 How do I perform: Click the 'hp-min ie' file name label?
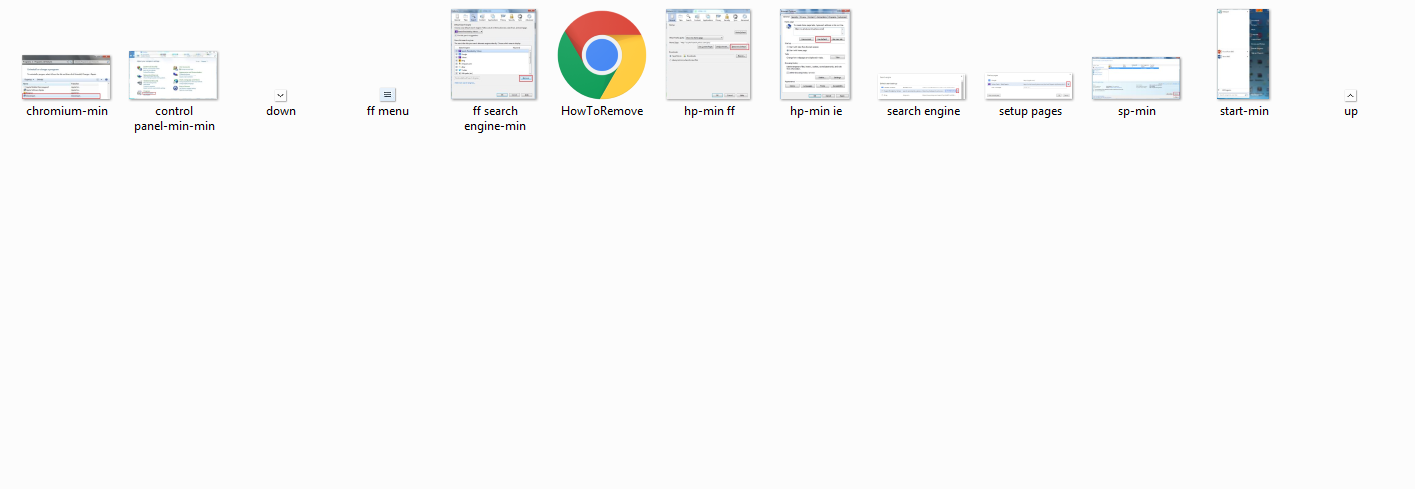(816, 111)
